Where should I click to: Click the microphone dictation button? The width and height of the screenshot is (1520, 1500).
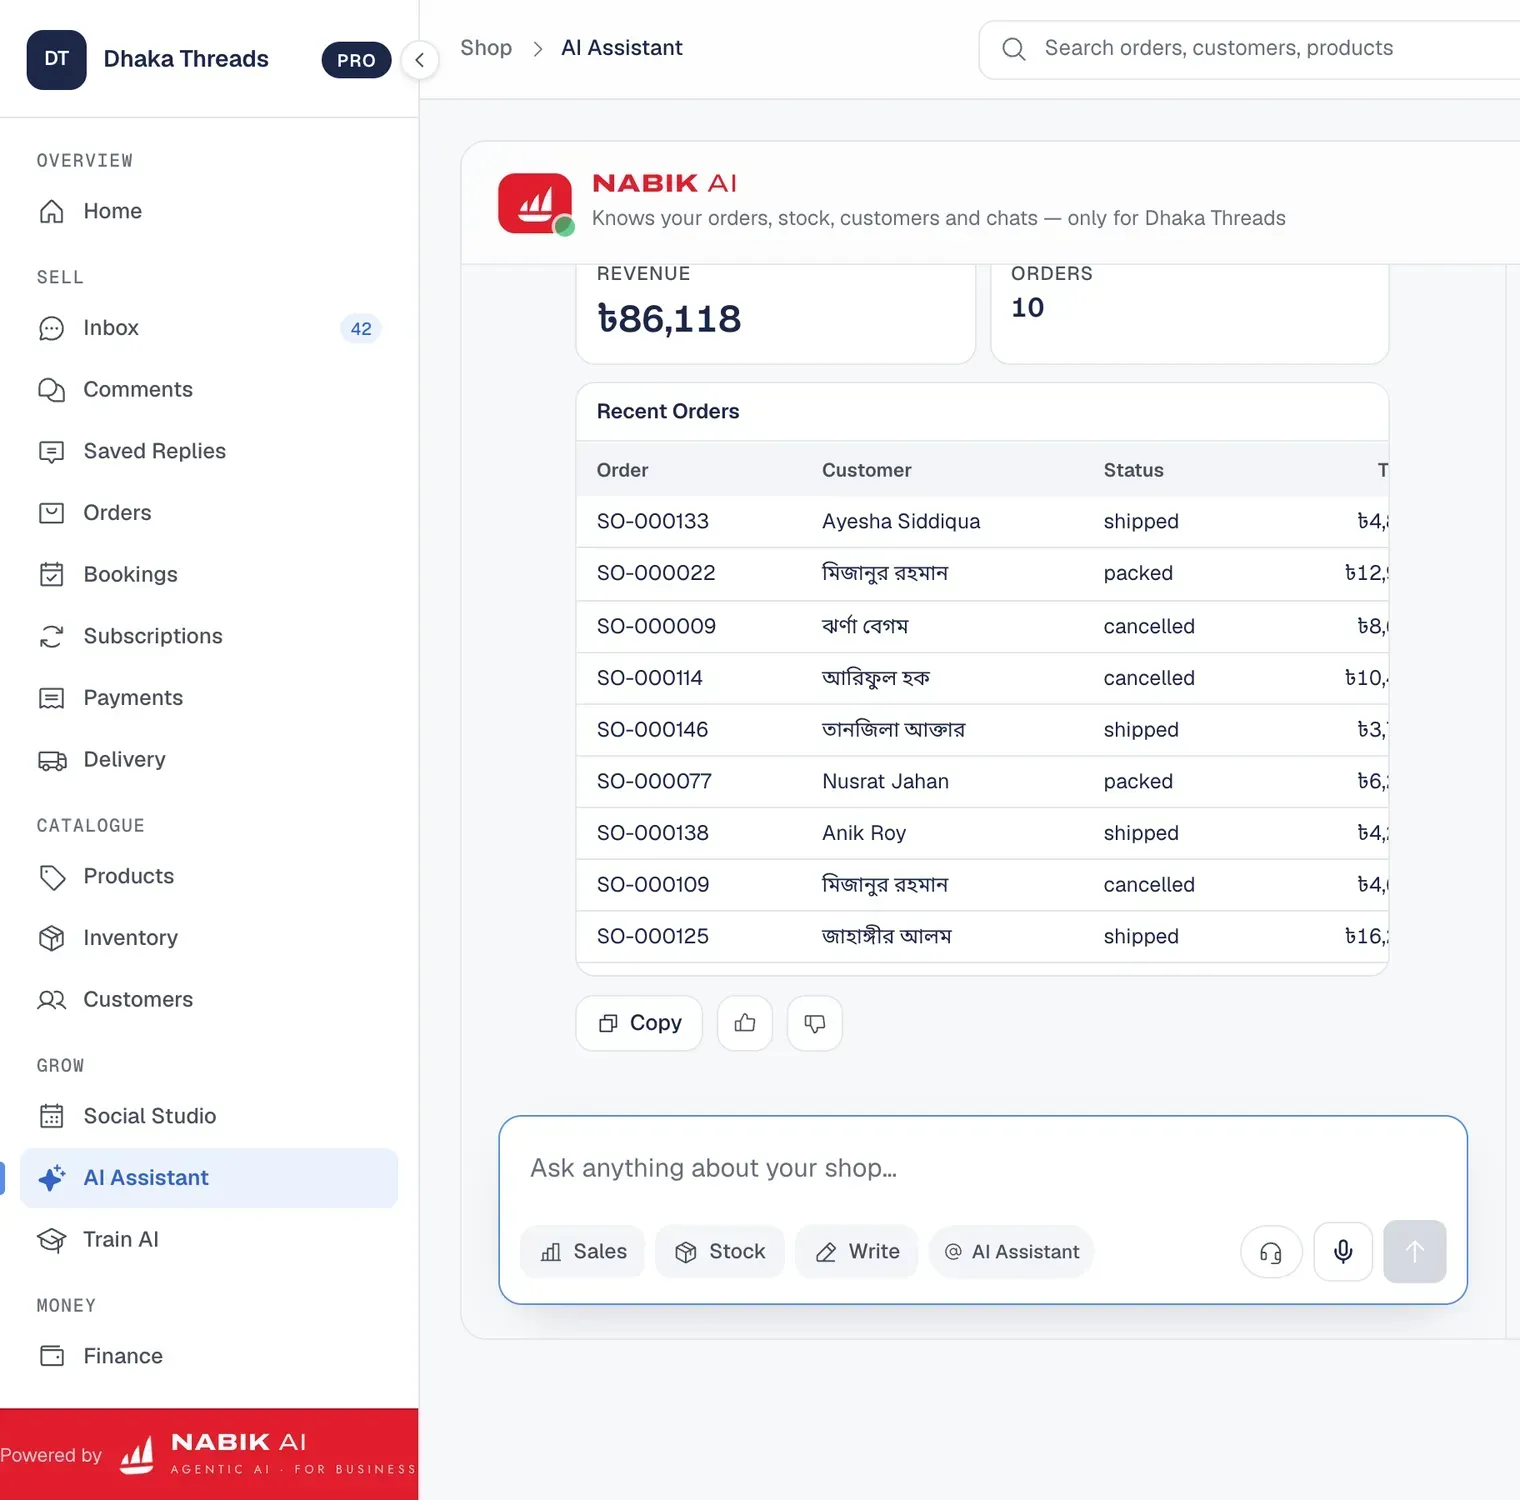(1343, 1252)
